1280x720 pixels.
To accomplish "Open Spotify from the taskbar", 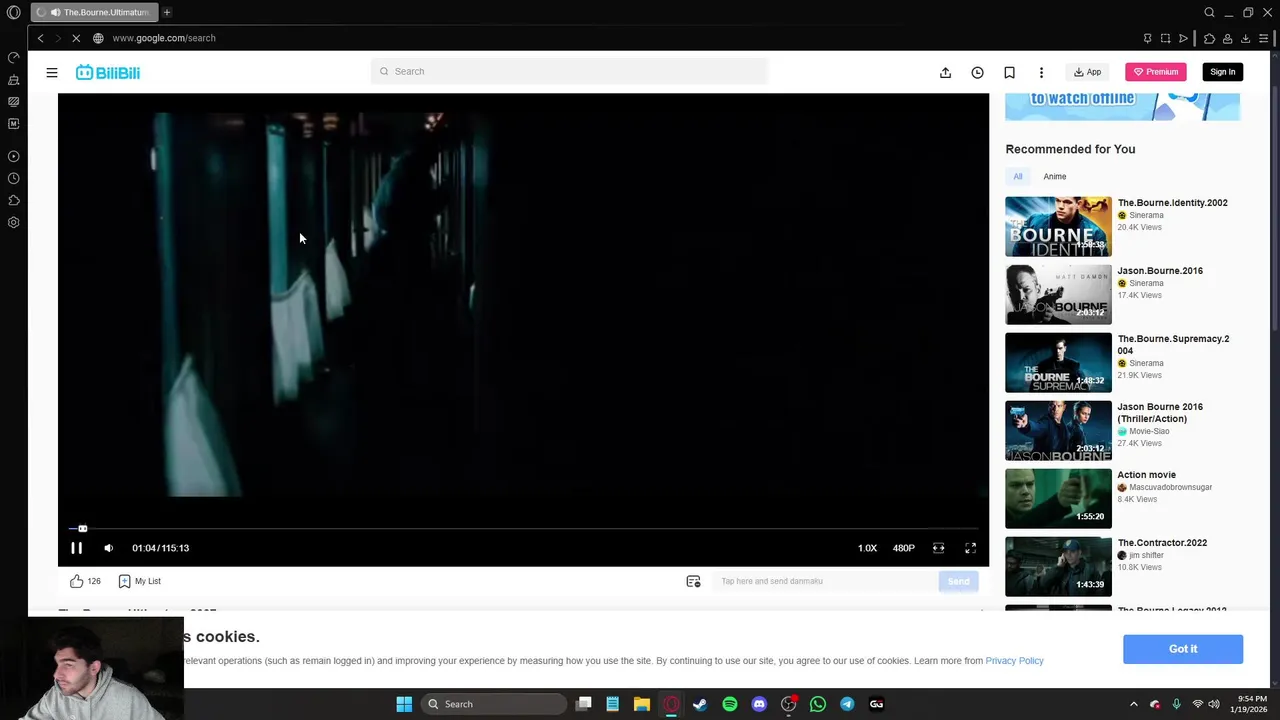I will (729, 704).
